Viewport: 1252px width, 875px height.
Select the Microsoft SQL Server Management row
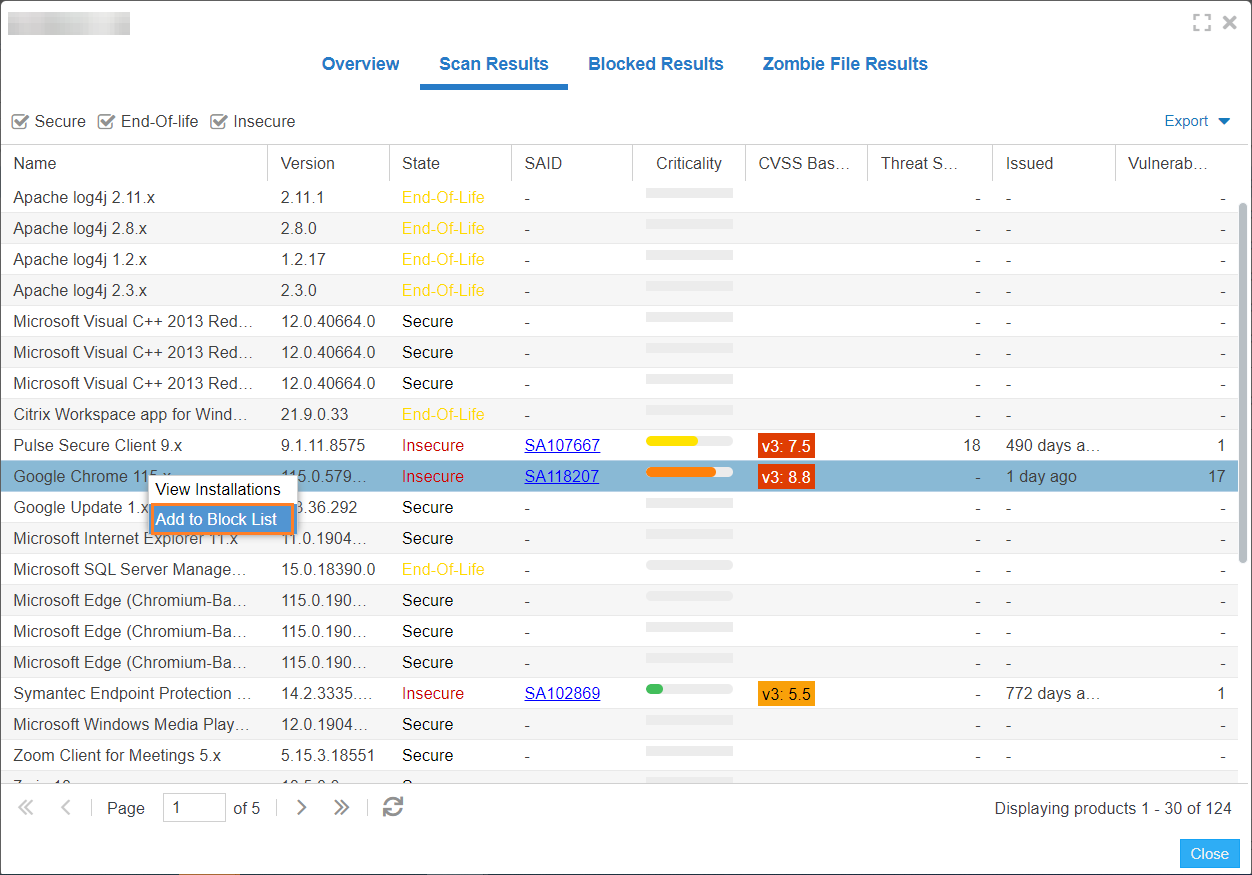[619, 570]
